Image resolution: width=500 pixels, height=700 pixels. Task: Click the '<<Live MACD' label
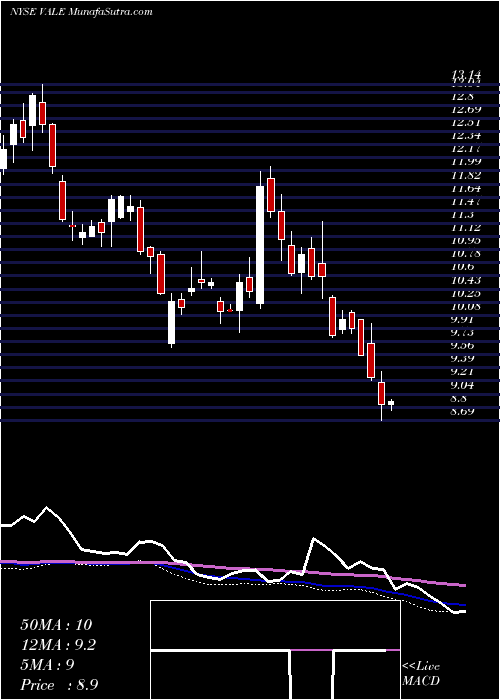[421, 674]
